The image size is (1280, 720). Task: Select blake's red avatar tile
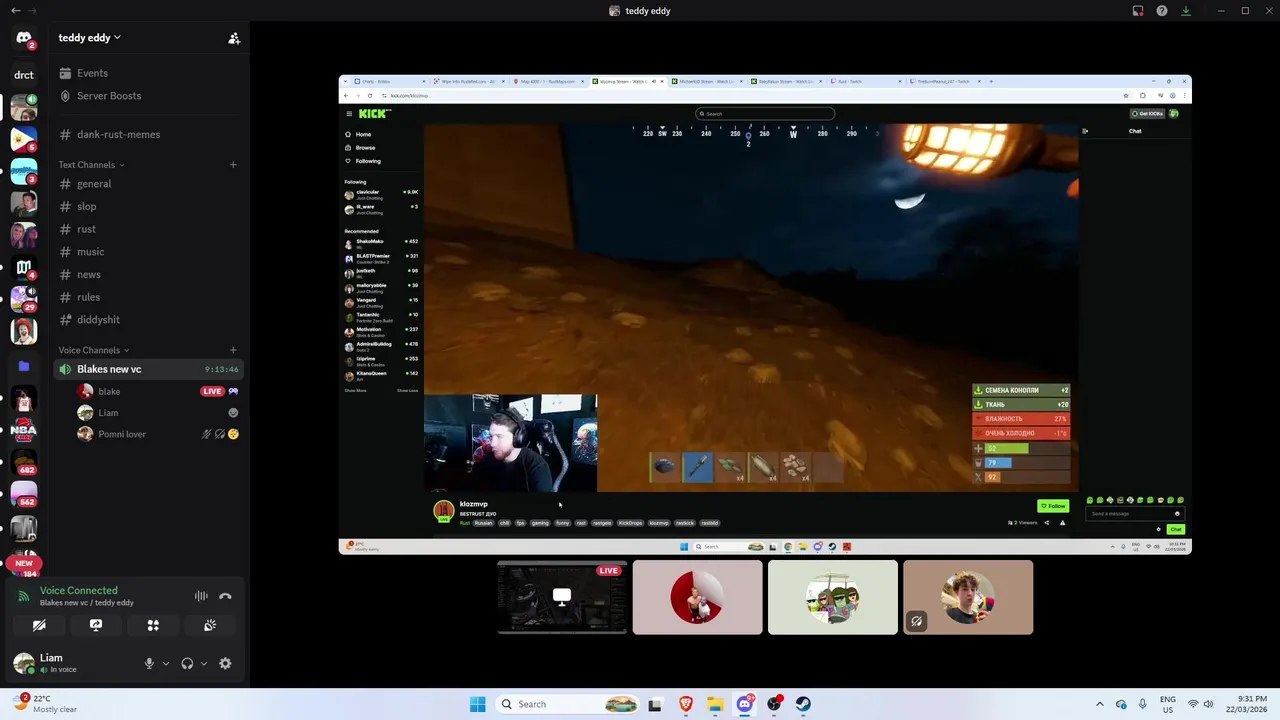pos(697,597)
